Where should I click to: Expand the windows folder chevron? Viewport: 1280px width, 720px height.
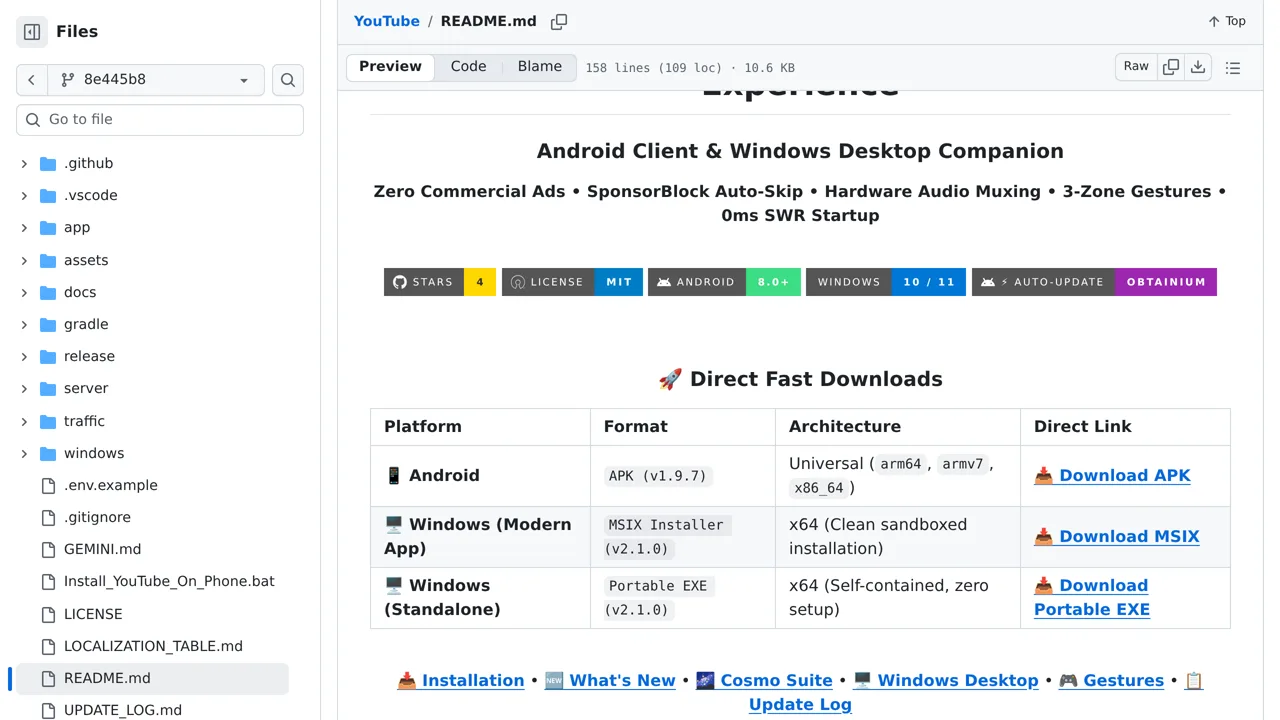tap(24, 453)
